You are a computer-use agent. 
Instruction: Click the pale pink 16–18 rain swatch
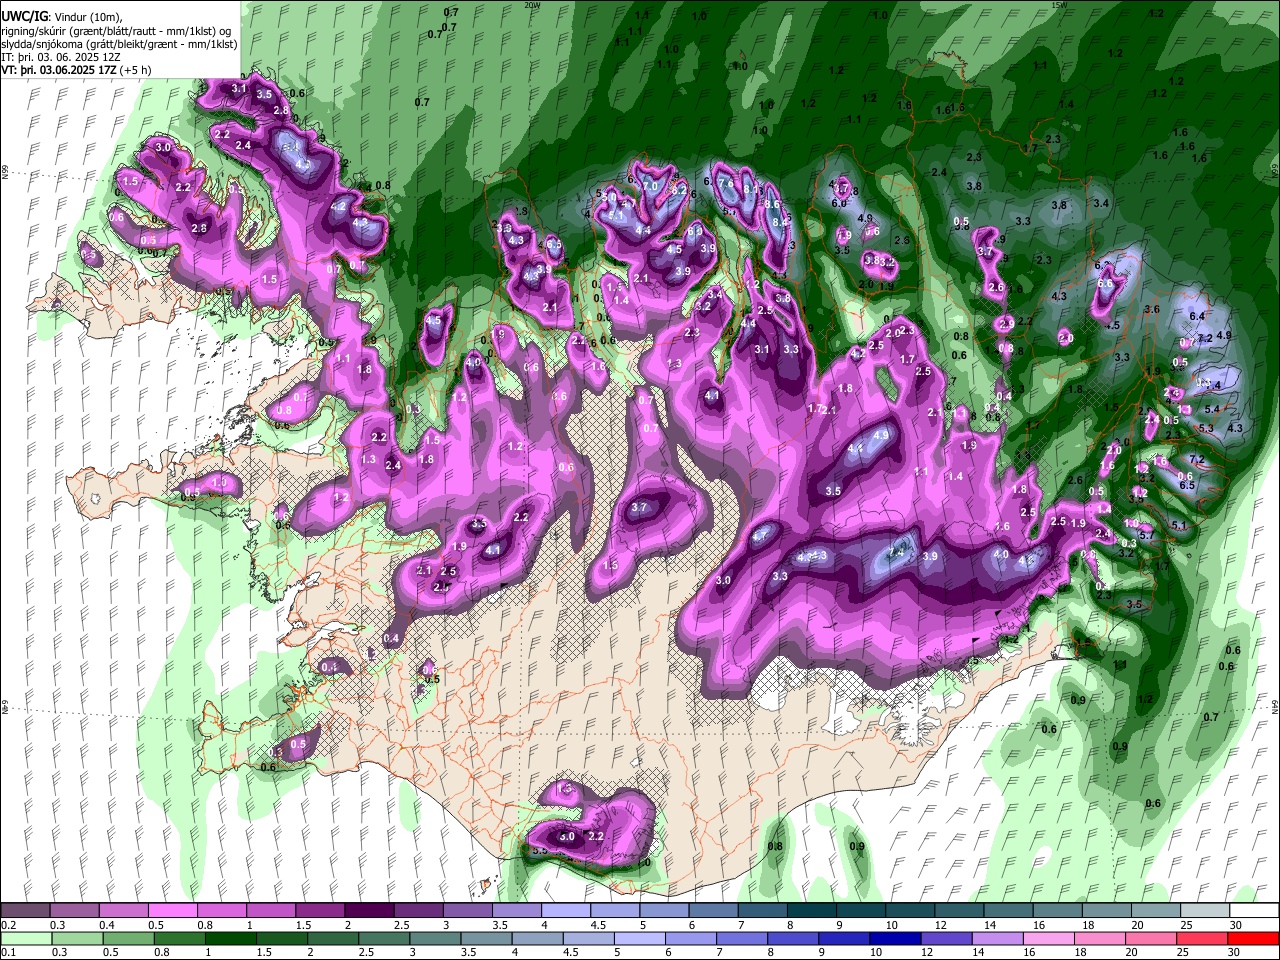coord(1049,938)
